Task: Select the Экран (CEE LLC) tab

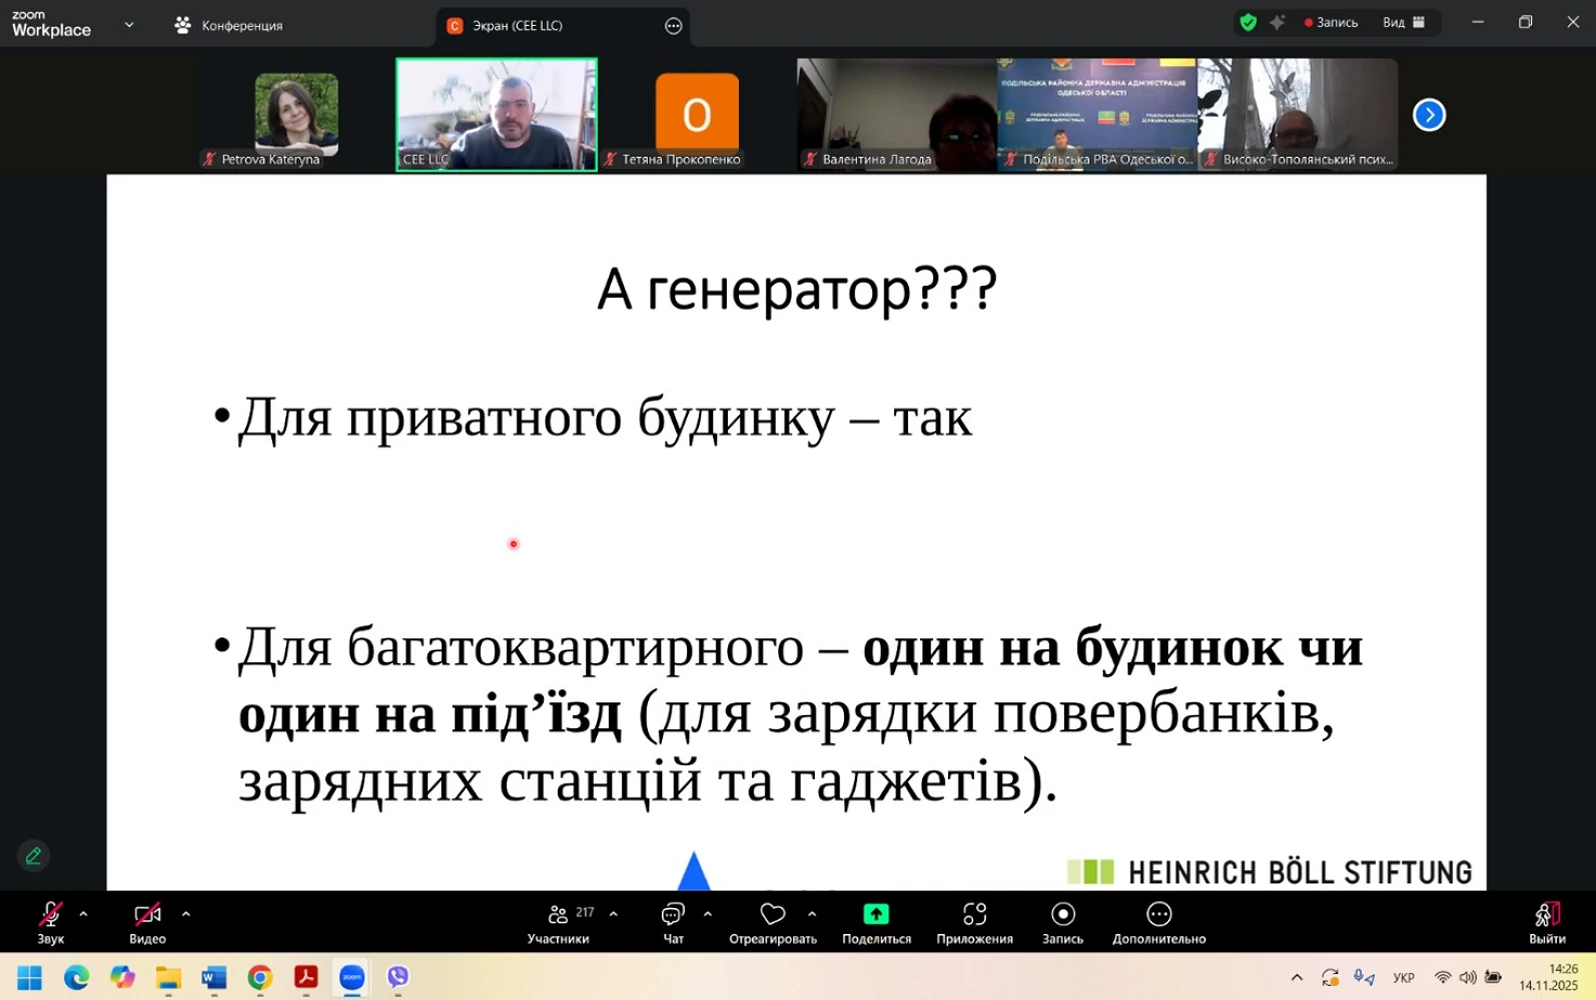Action: (x=517, y=25)
